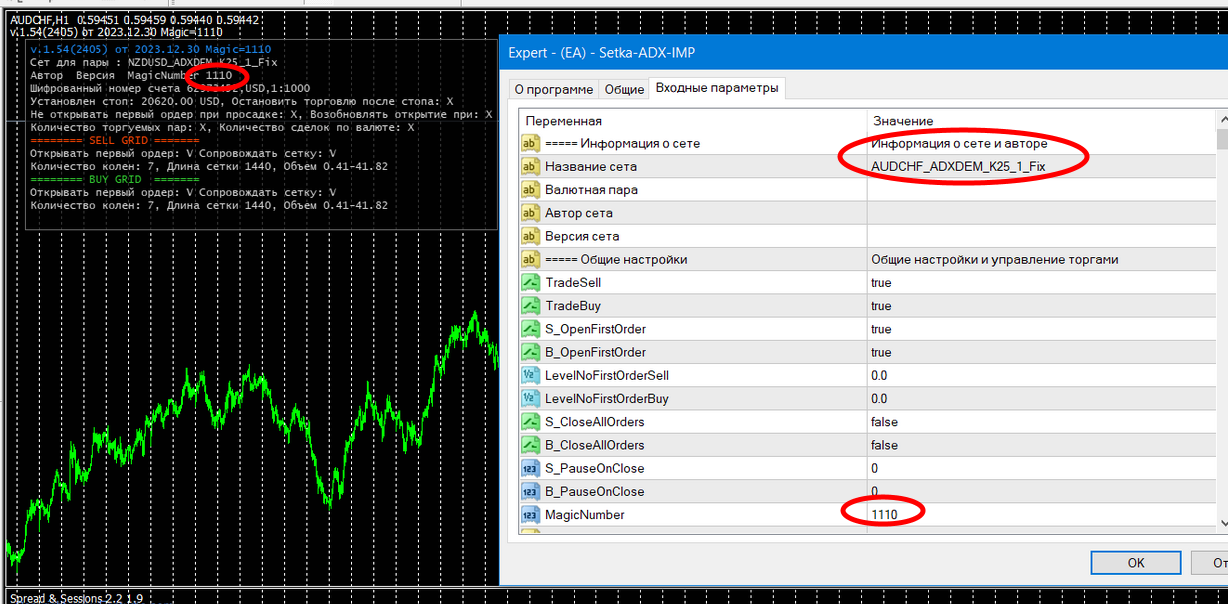Click the integer icon beside S_PauseOnClose
1228x604 pixels.
(x=530, y=468)
